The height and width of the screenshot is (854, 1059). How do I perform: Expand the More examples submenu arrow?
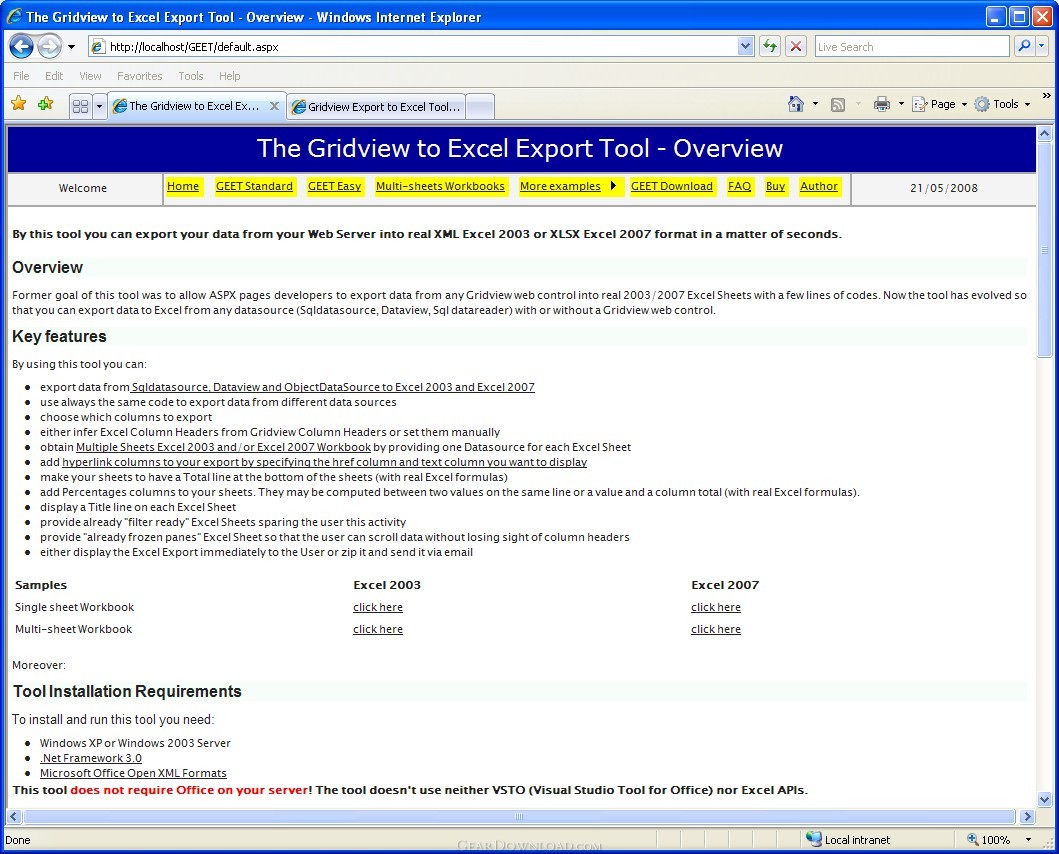click(x=613, y=186)
